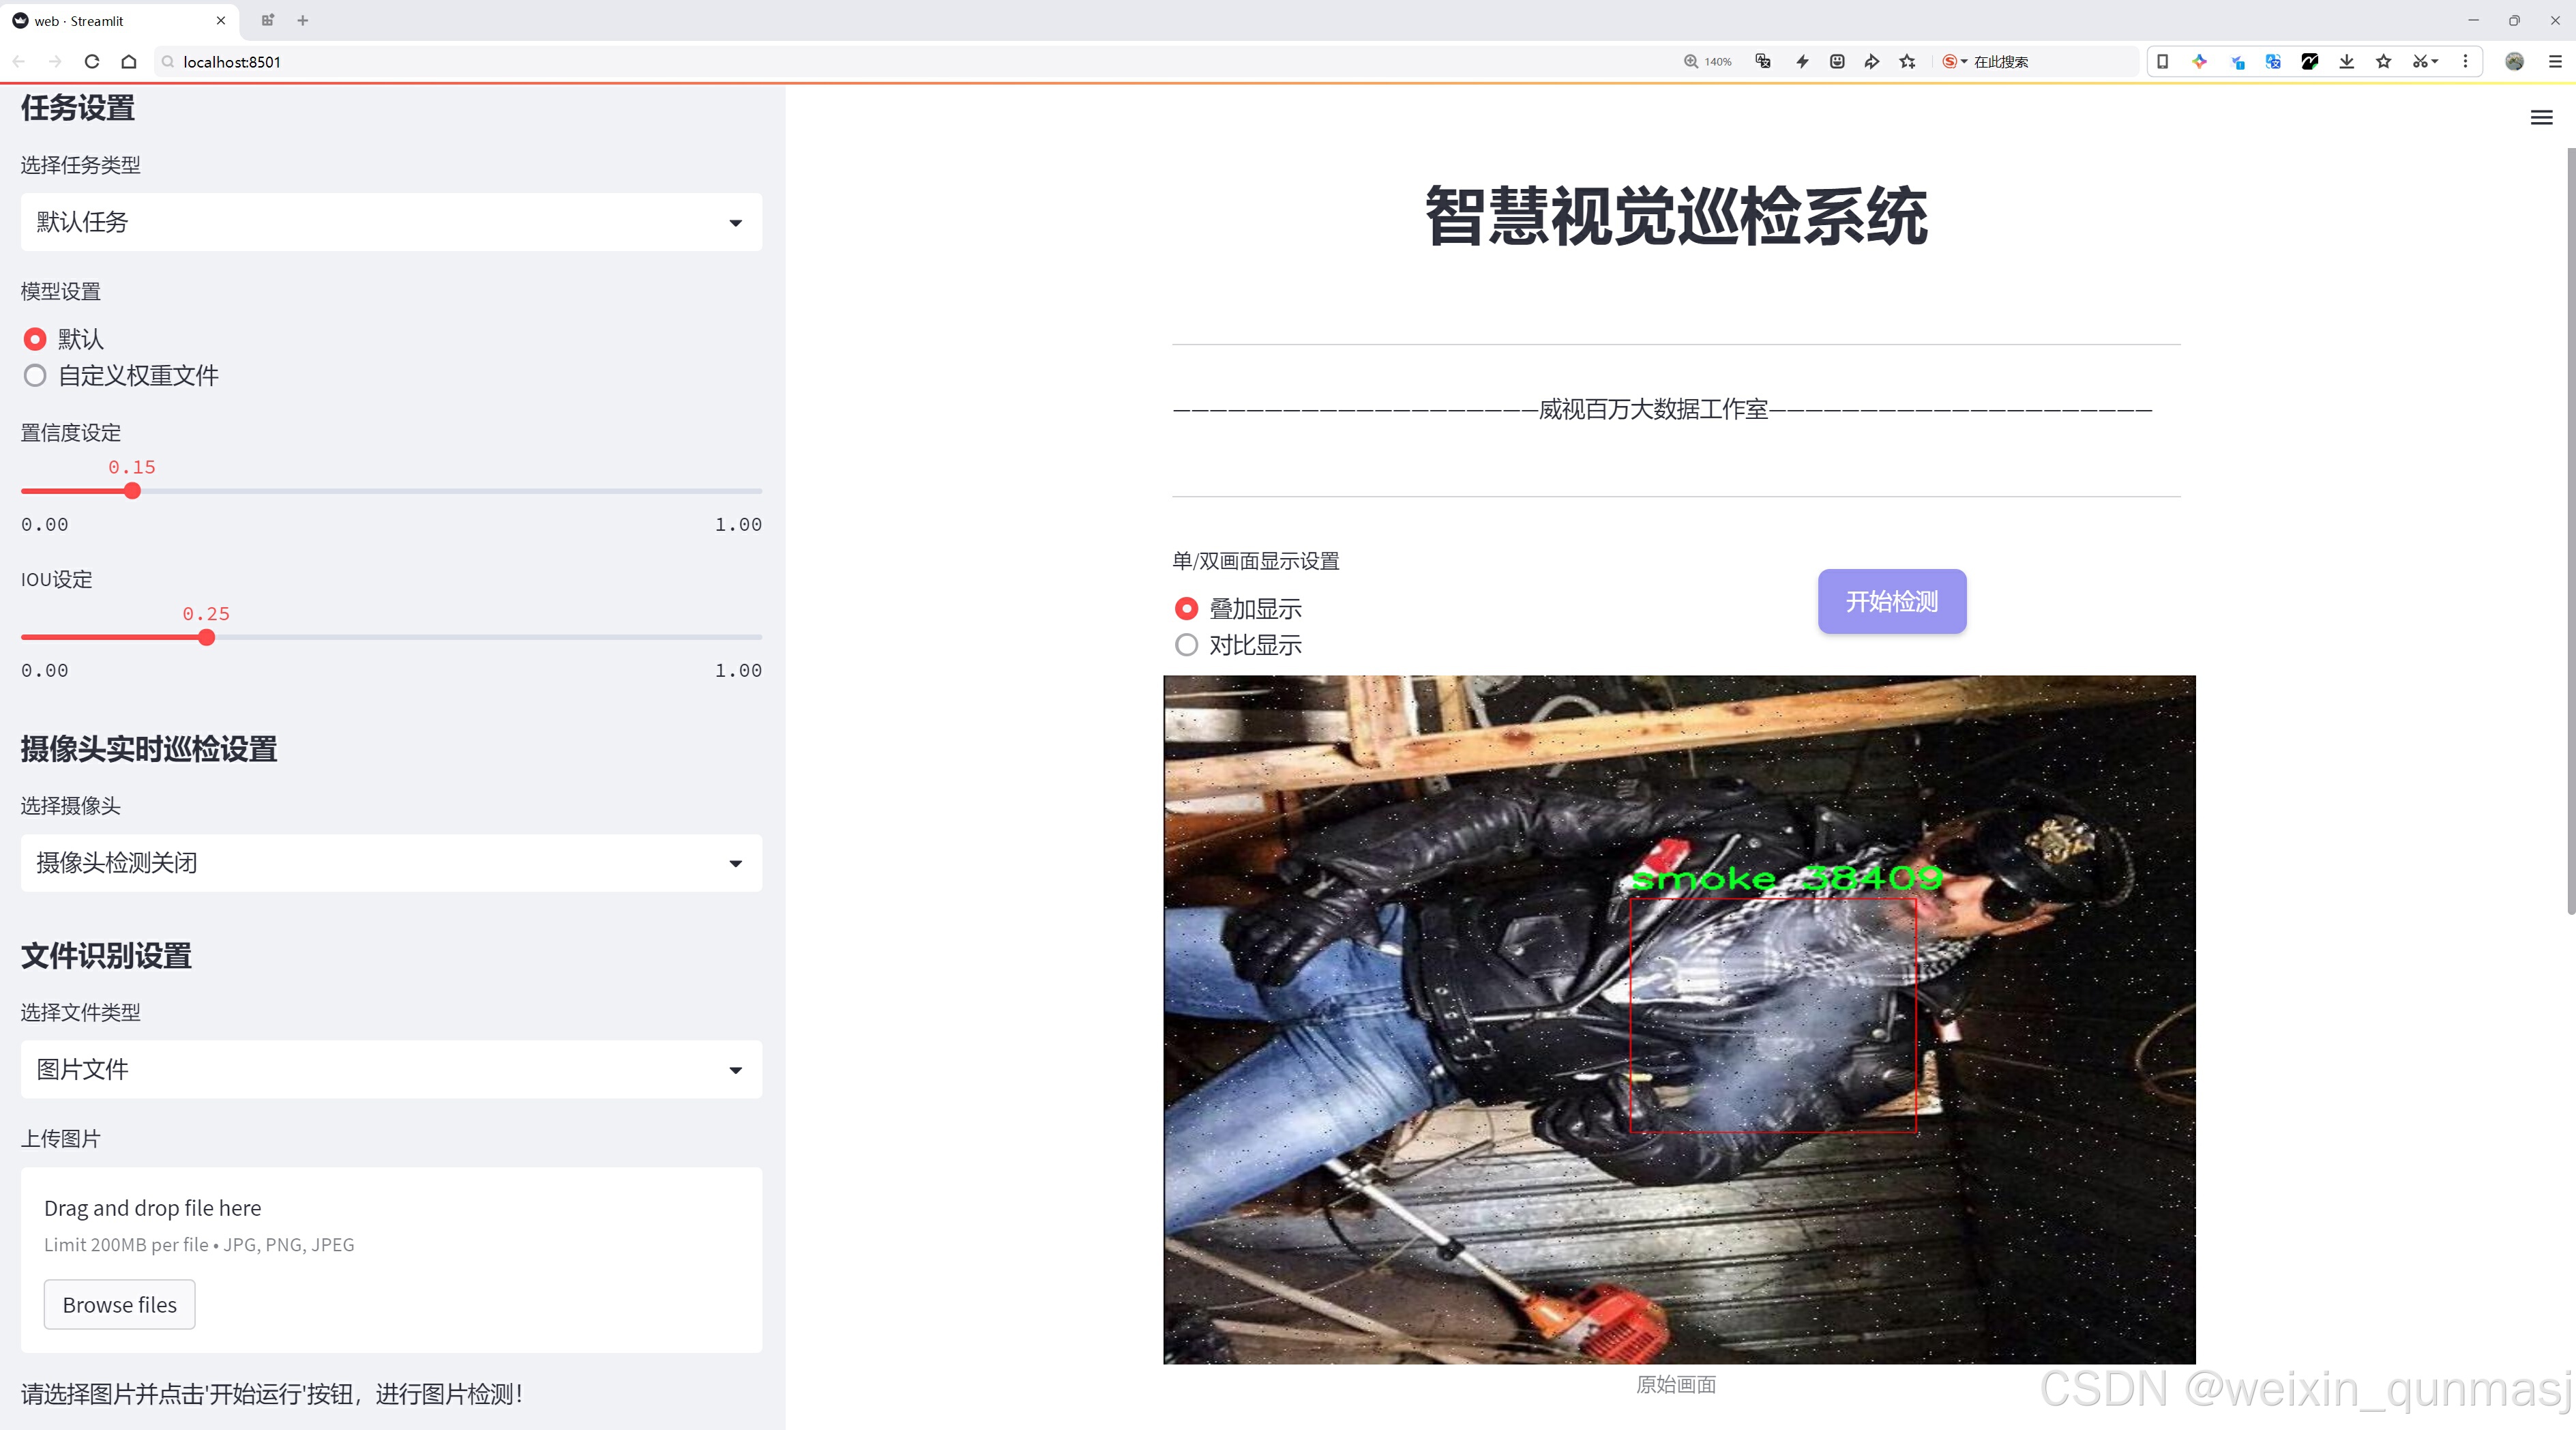The image size is (2576, 1430).
Task: Click the mobile device view icon
Action: click(2162, 62)
